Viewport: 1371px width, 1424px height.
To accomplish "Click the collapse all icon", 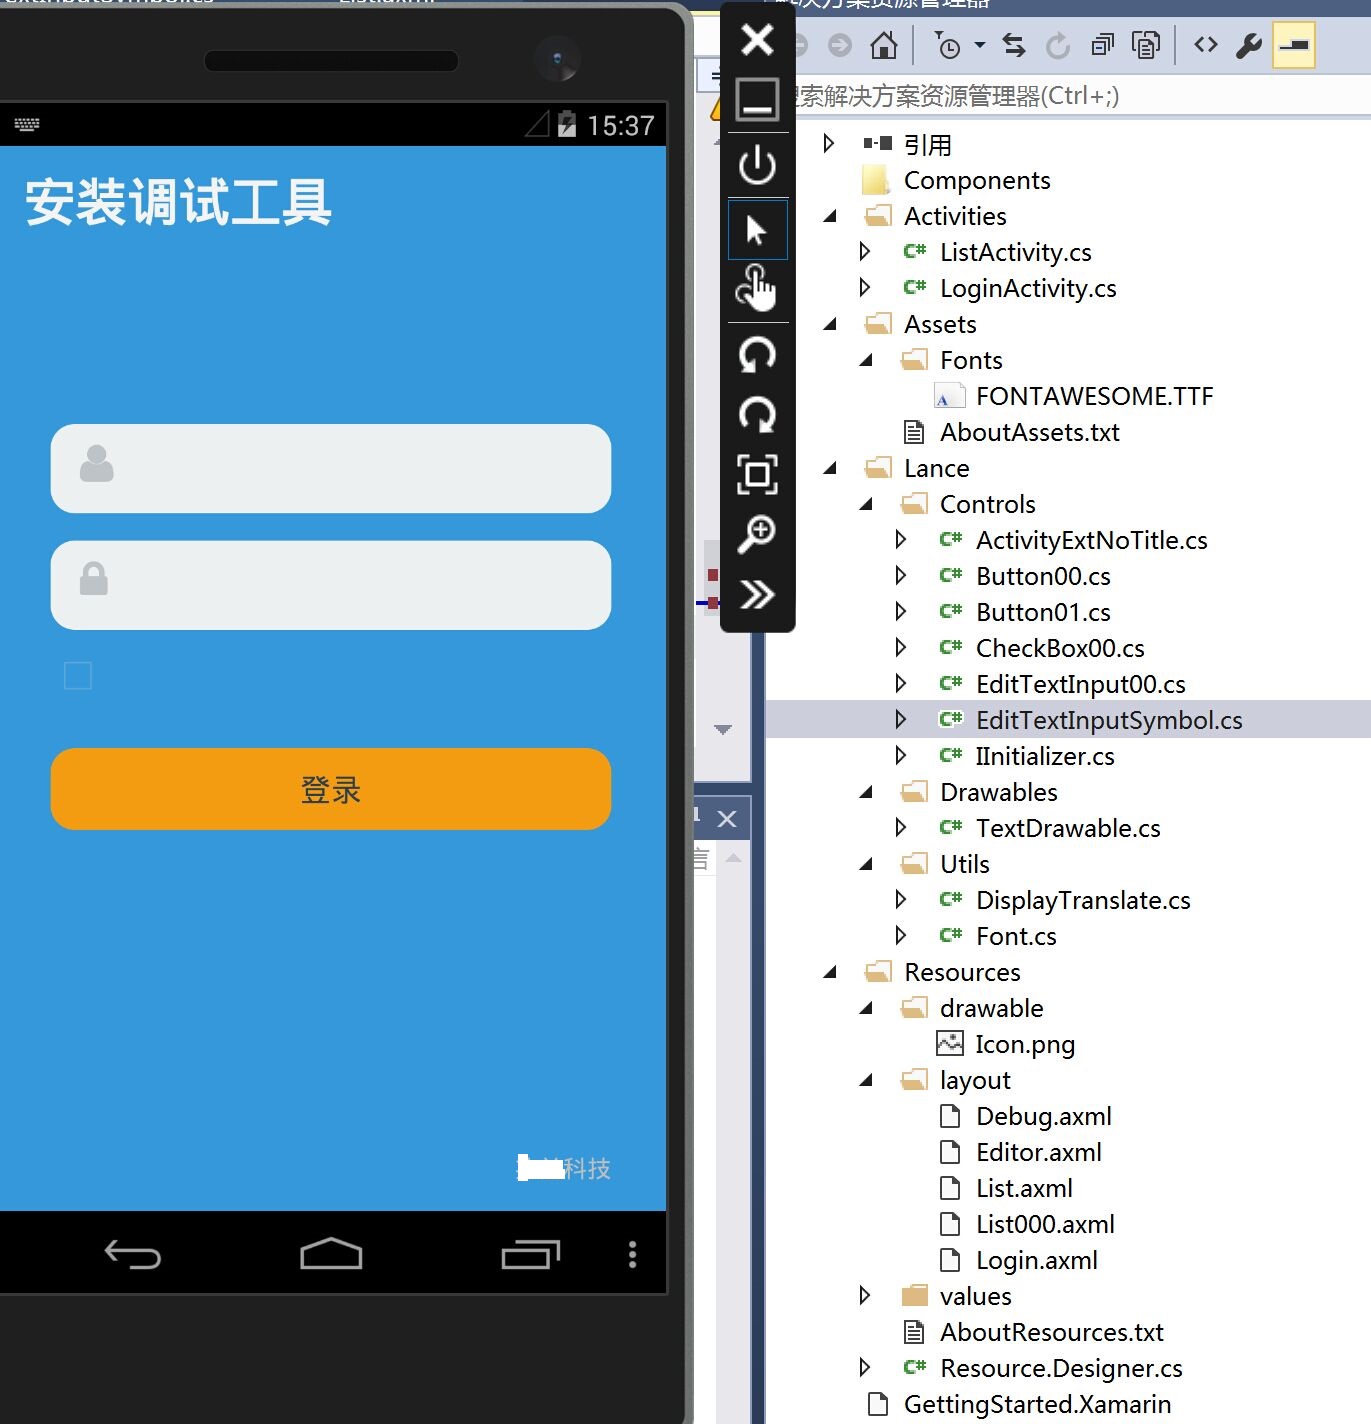I will coord(1102,45).
